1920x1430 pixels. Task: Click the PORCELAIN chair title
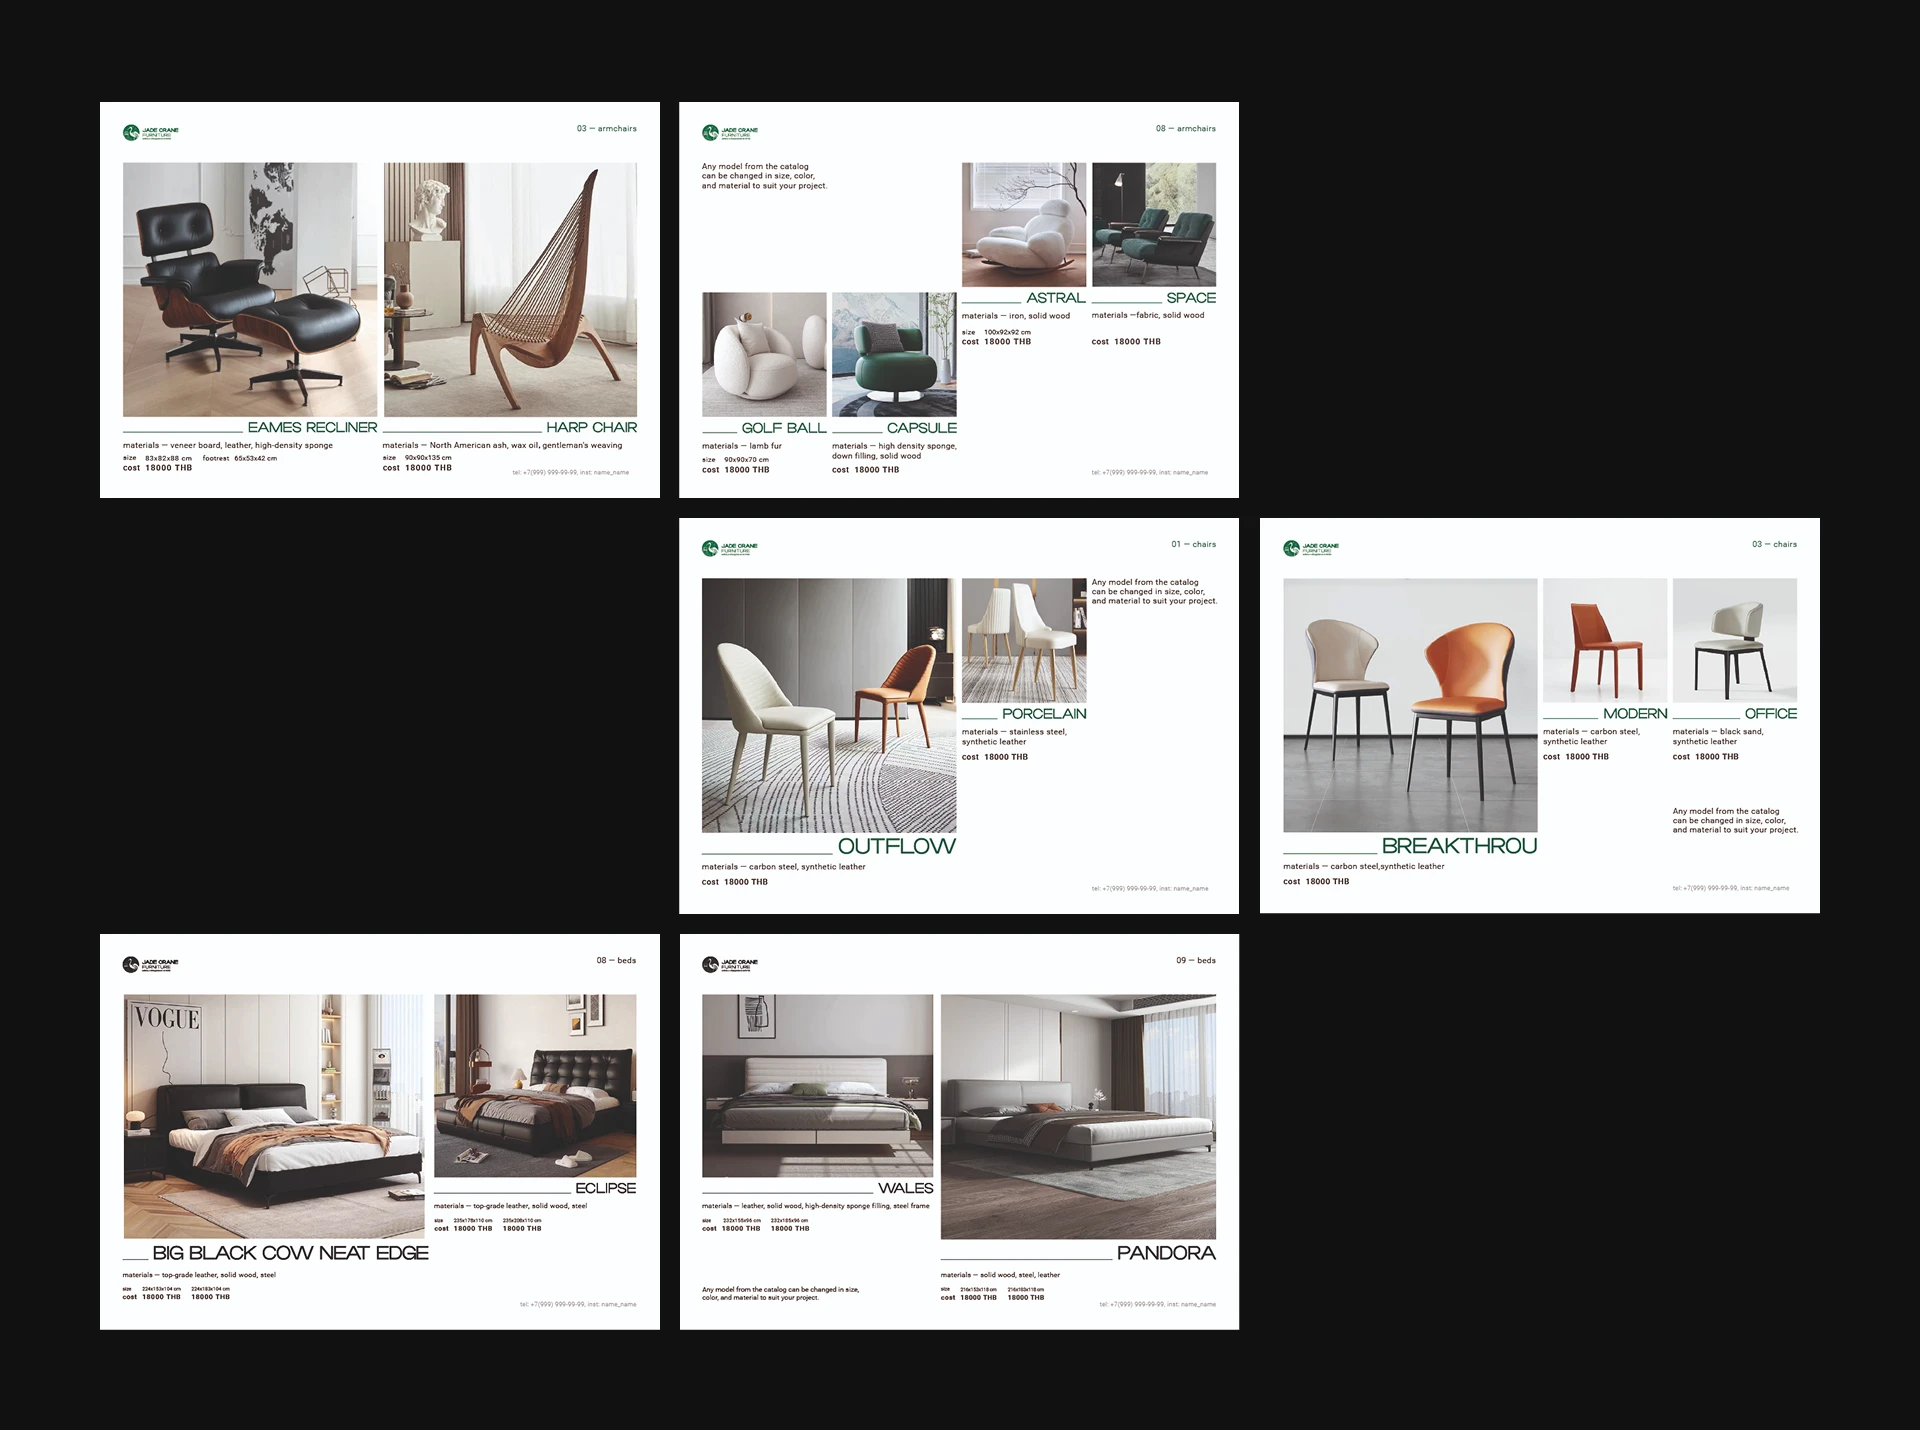[1043, 713]
